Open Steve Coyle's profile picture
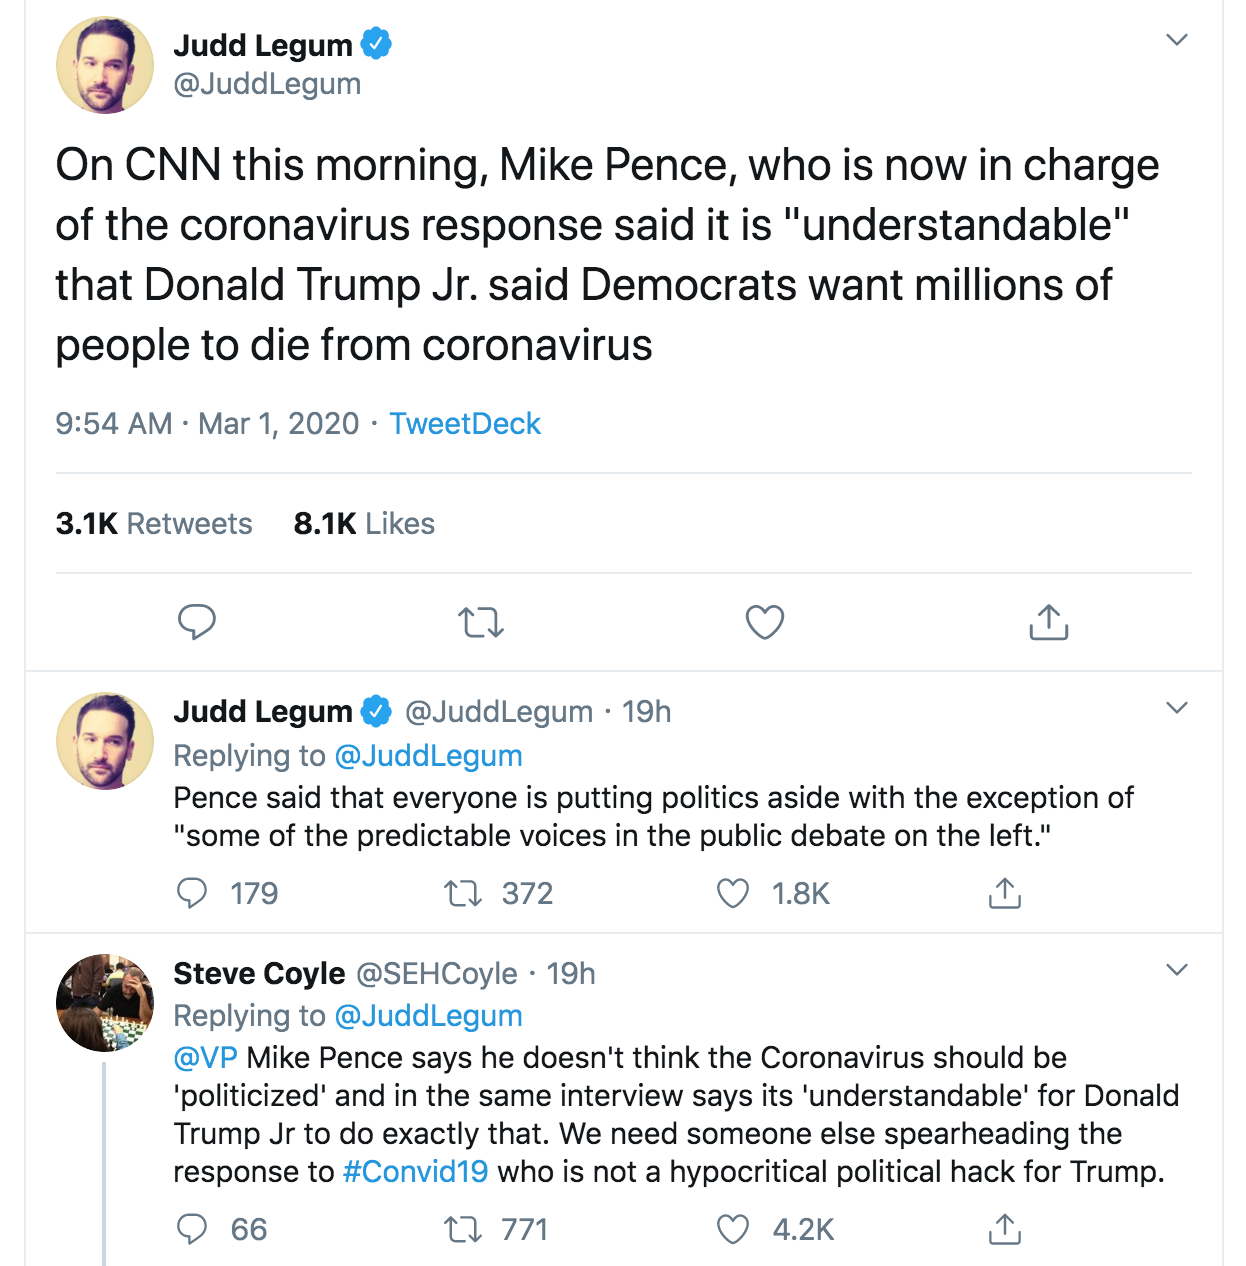Screen dimensions: 1246x1266 (x=104, y=1002)
